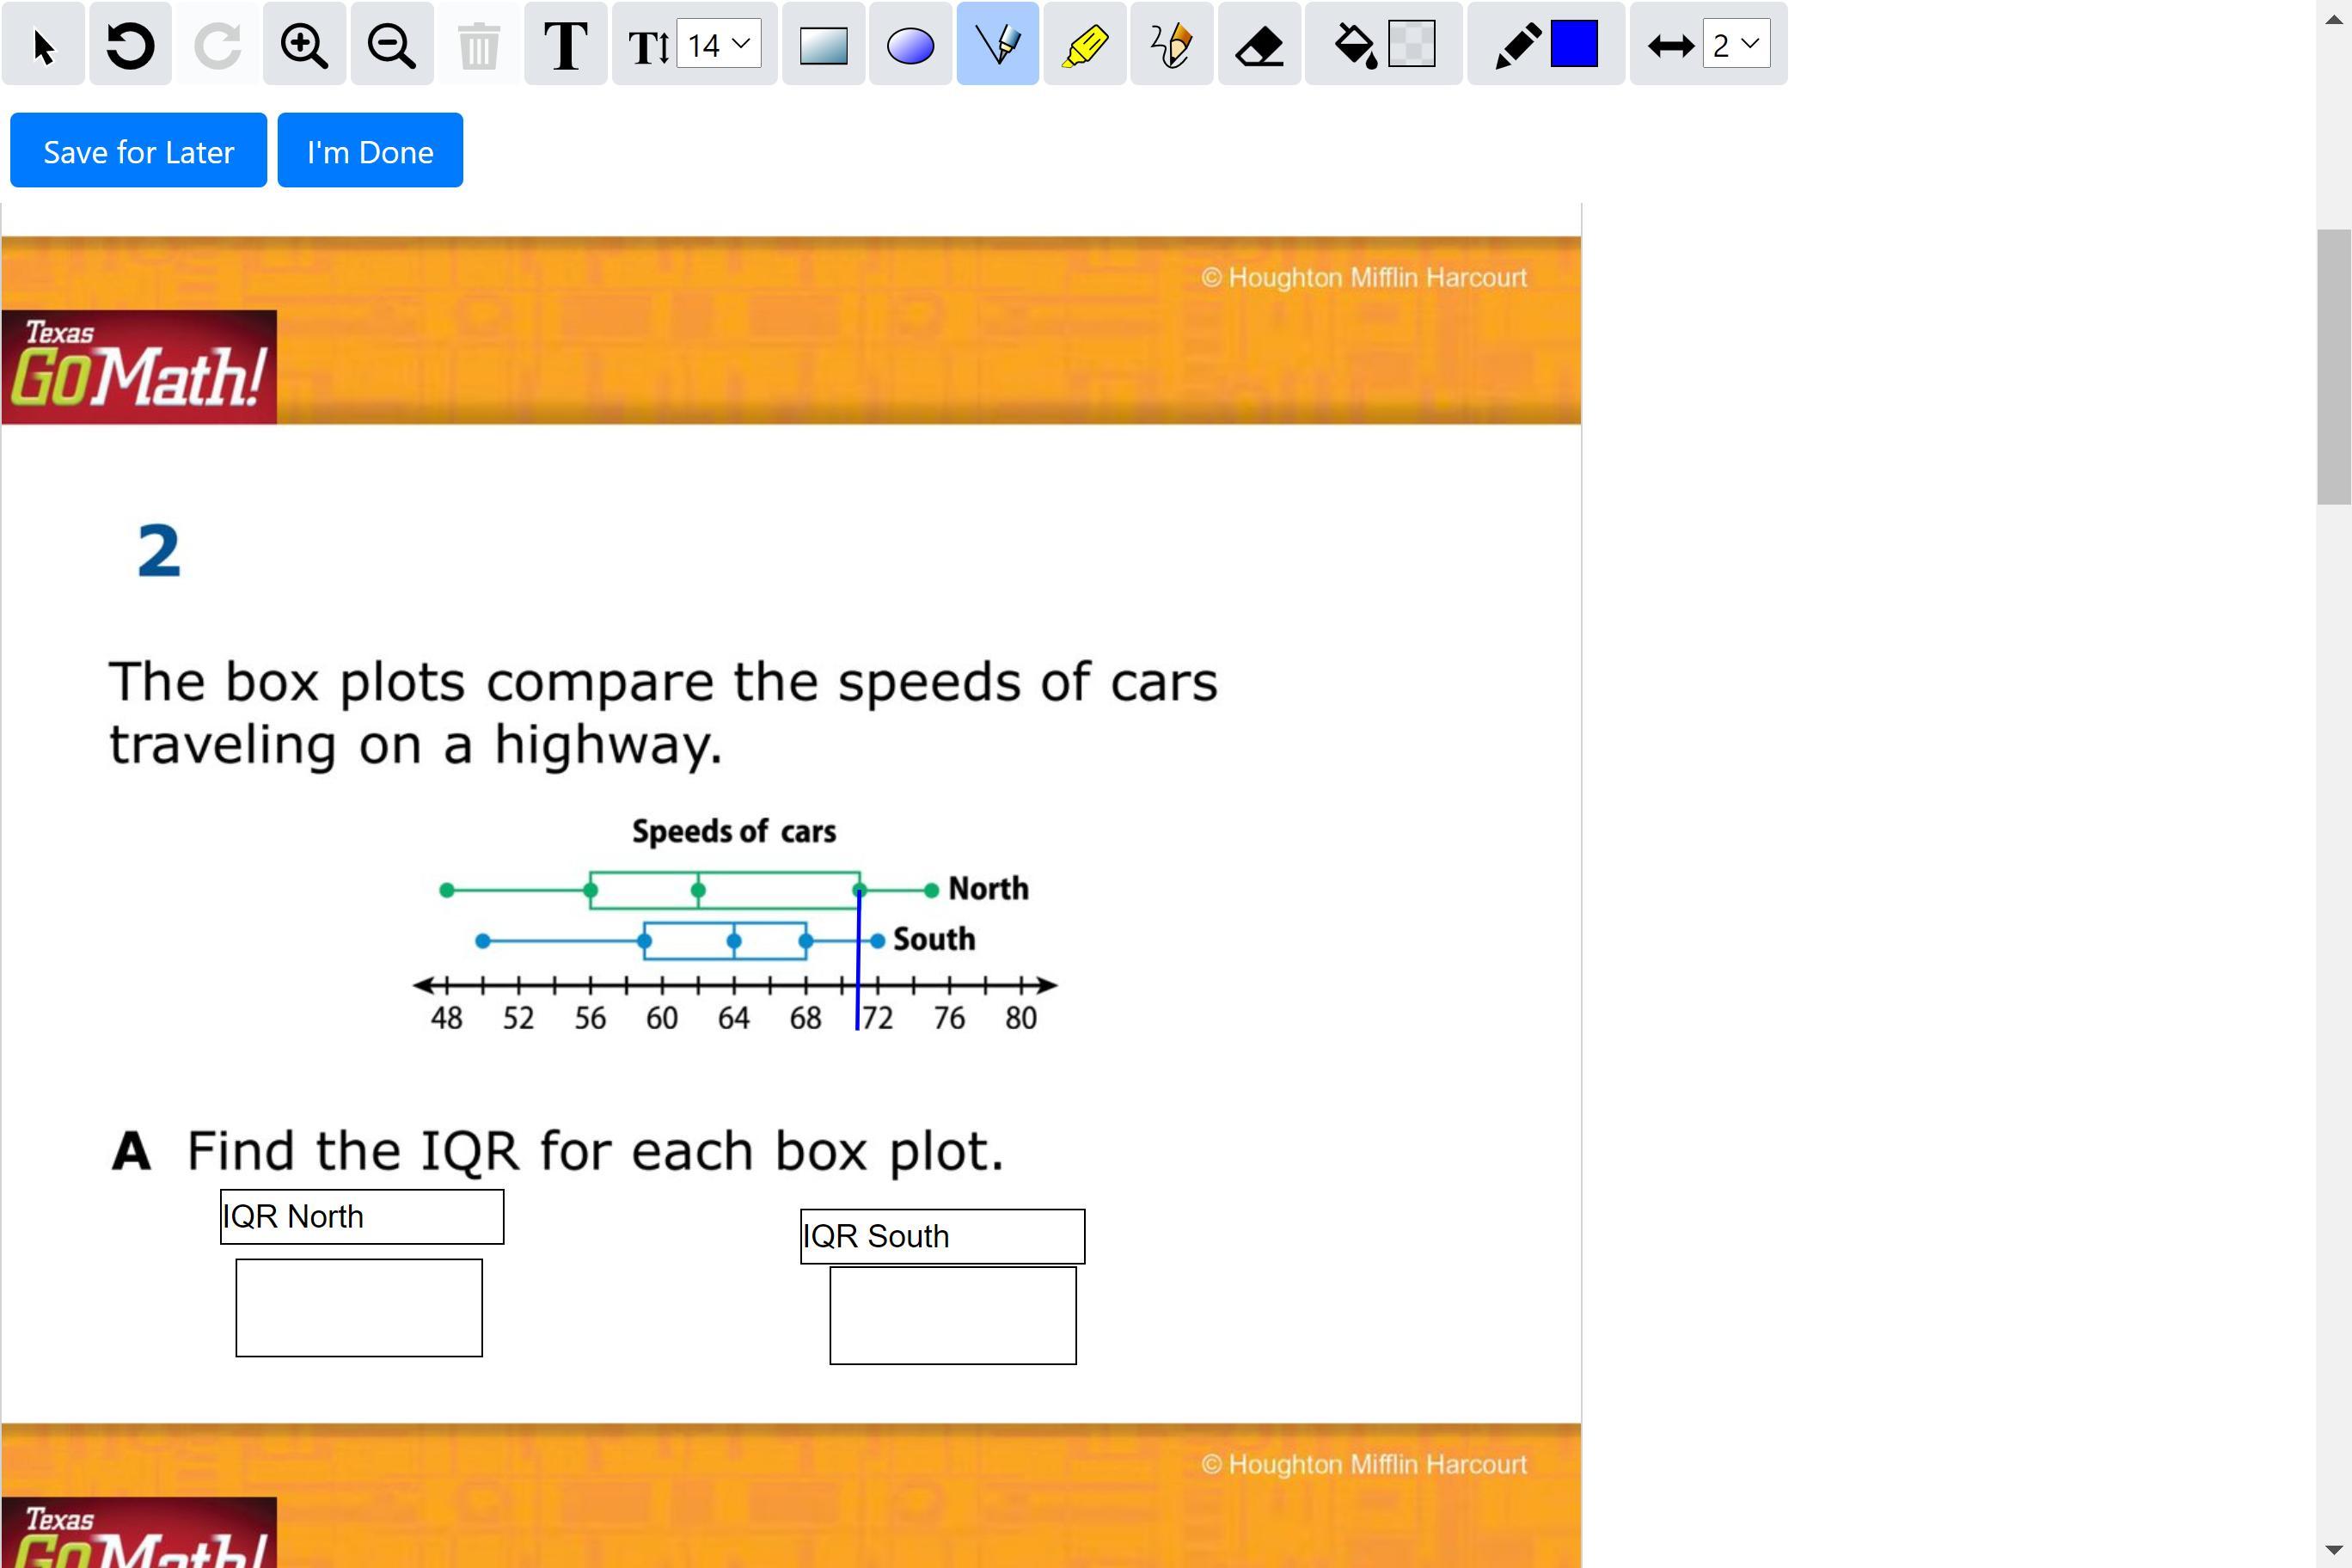
Task: Select the yellow highlighter tool
Action: (x=1084, y=45)
